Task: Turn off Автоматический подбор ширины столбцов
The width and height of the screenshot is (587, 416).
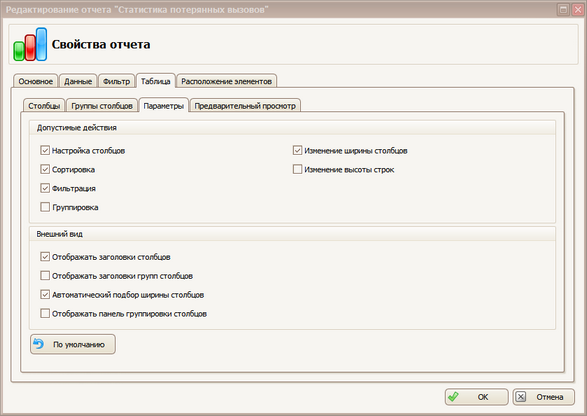Action: pyautogui.click(x=45, y=295)
